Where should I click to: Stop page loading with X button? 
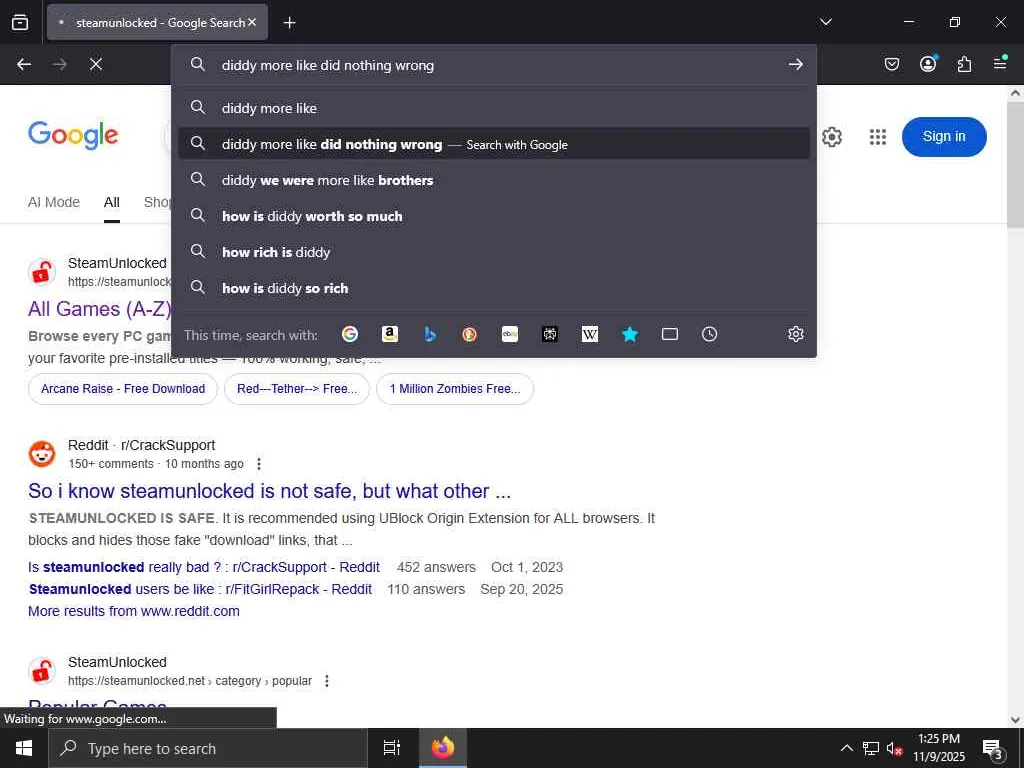coord(95,64)
